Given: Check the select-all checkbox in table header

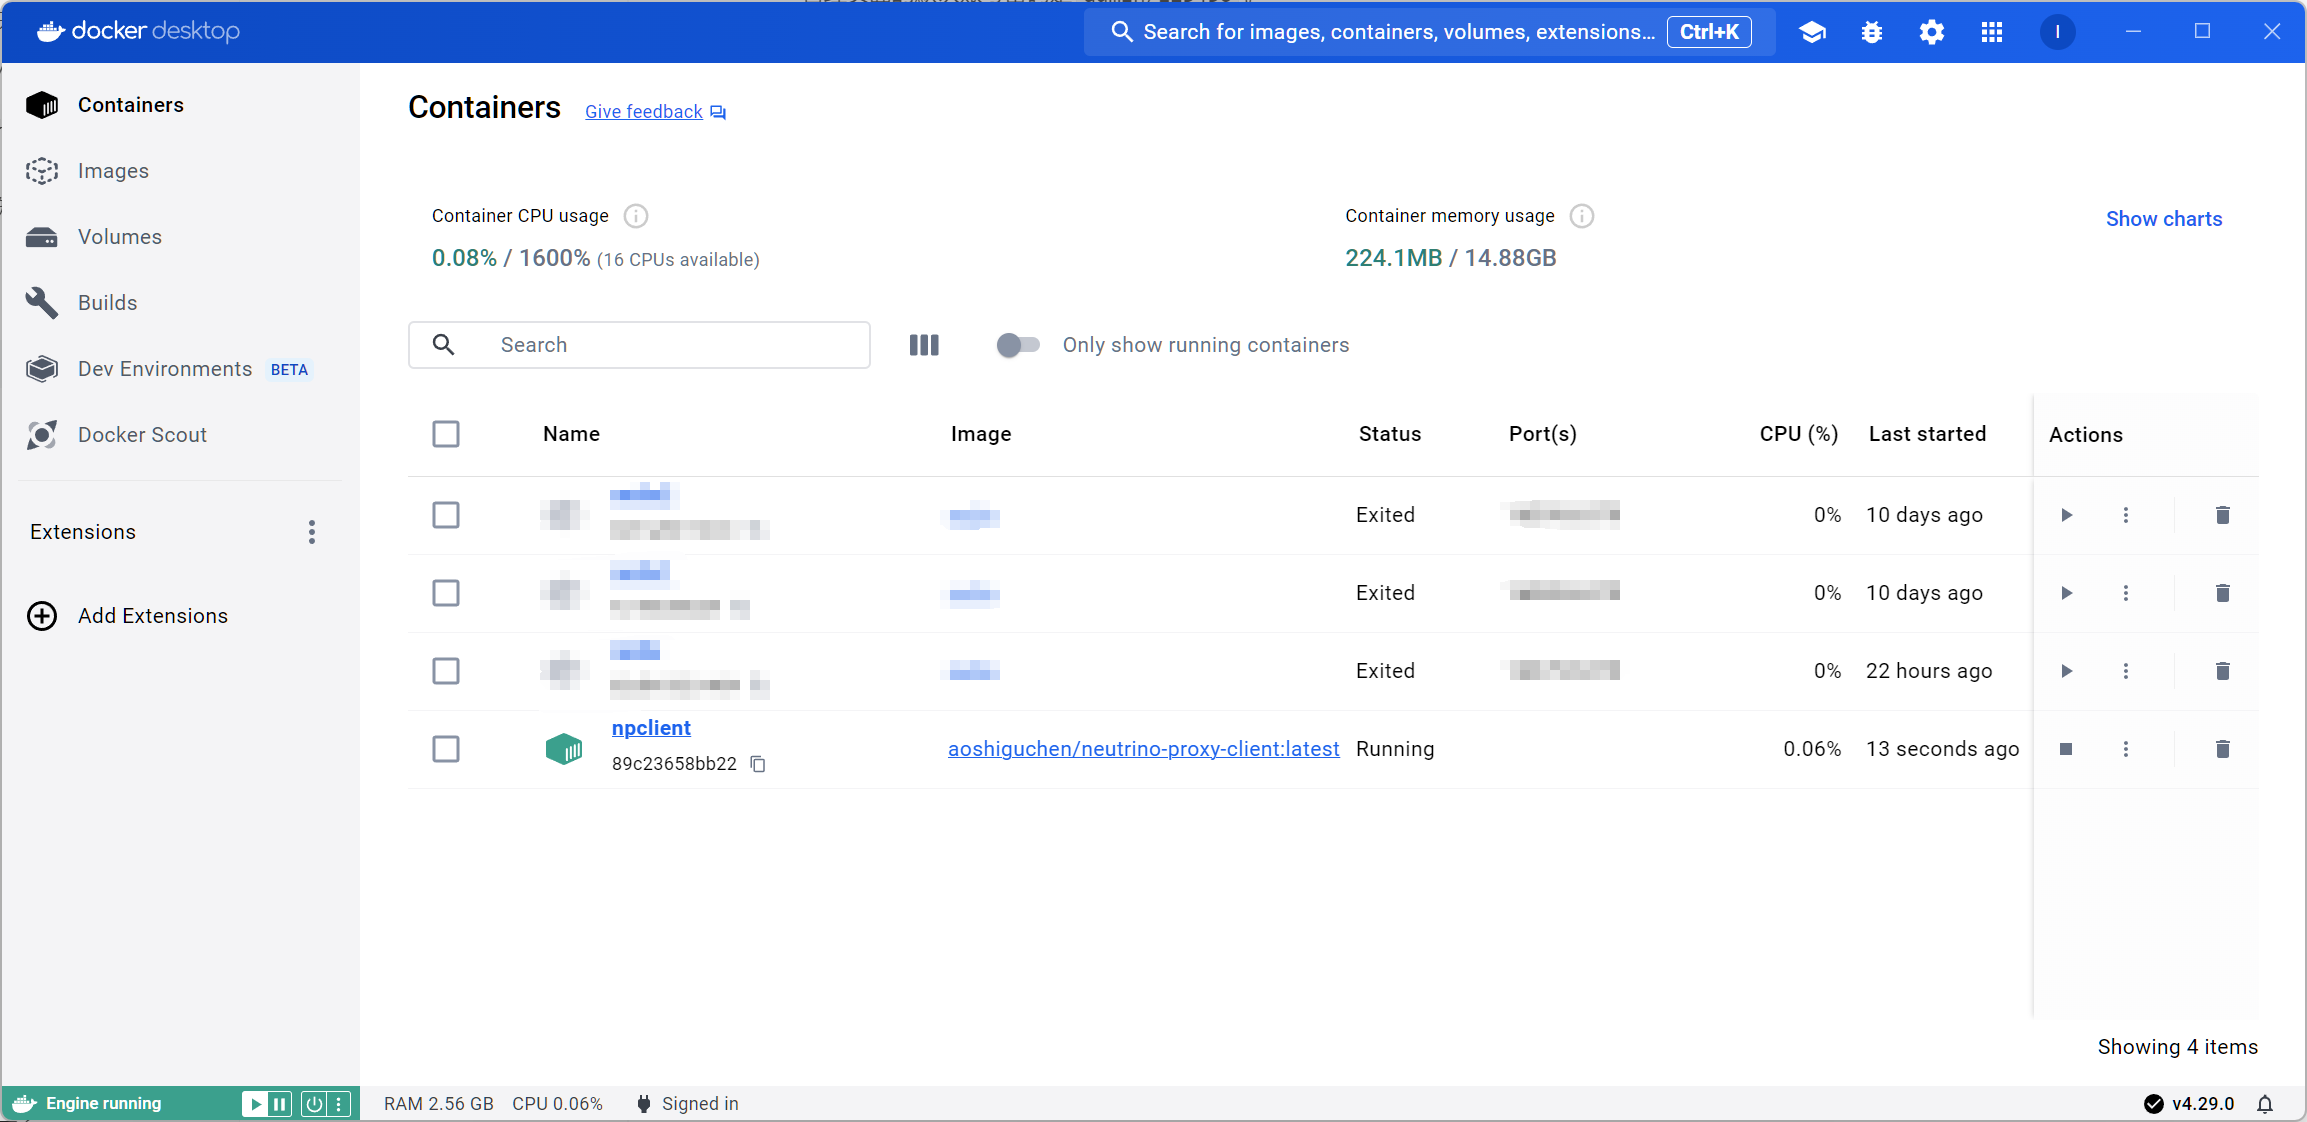Looking at the screenshot, I should [x=446, y=434].
